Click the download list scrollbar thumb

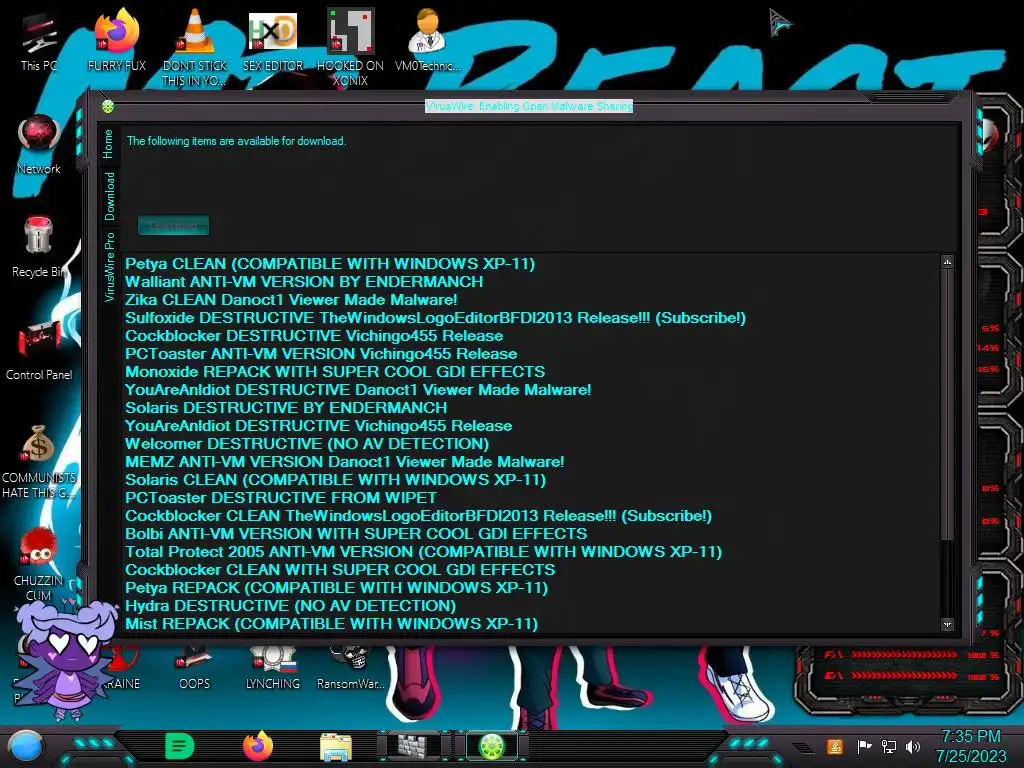947,404
